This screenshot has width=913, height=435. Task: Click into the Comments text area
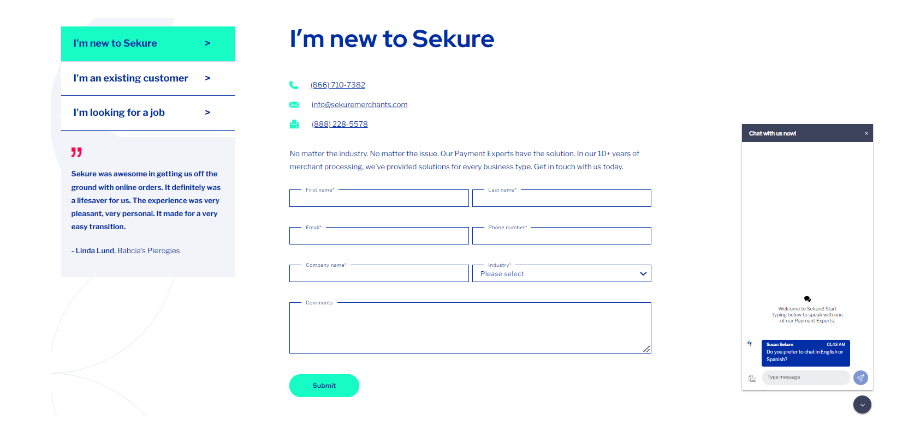click(470, 328)
